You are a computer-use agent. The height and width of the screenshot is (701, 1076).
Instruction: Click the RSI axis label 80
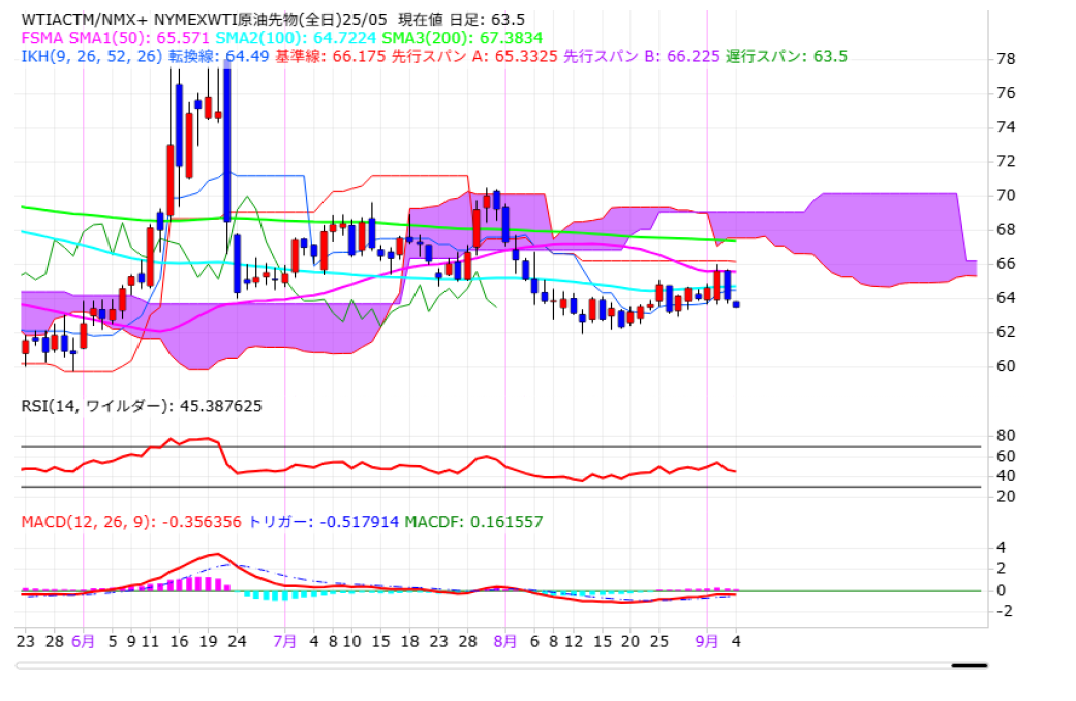[1005, 436]
